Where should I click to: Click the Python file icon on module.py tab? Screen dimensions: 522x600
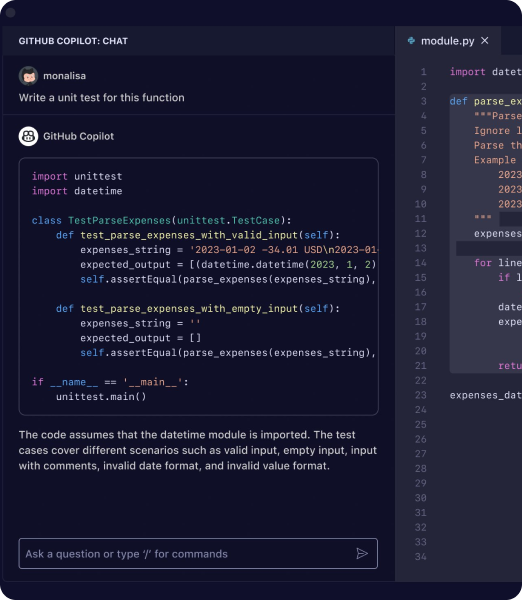[x=411, y=41]
